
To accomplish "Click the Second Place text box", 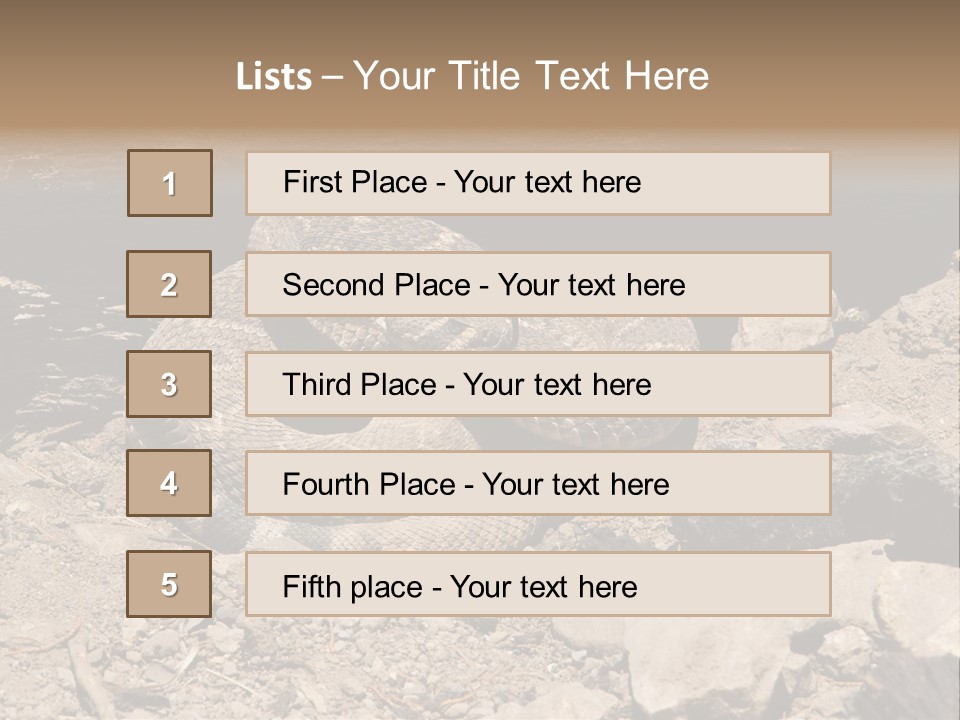I will [x=538, y=284].
